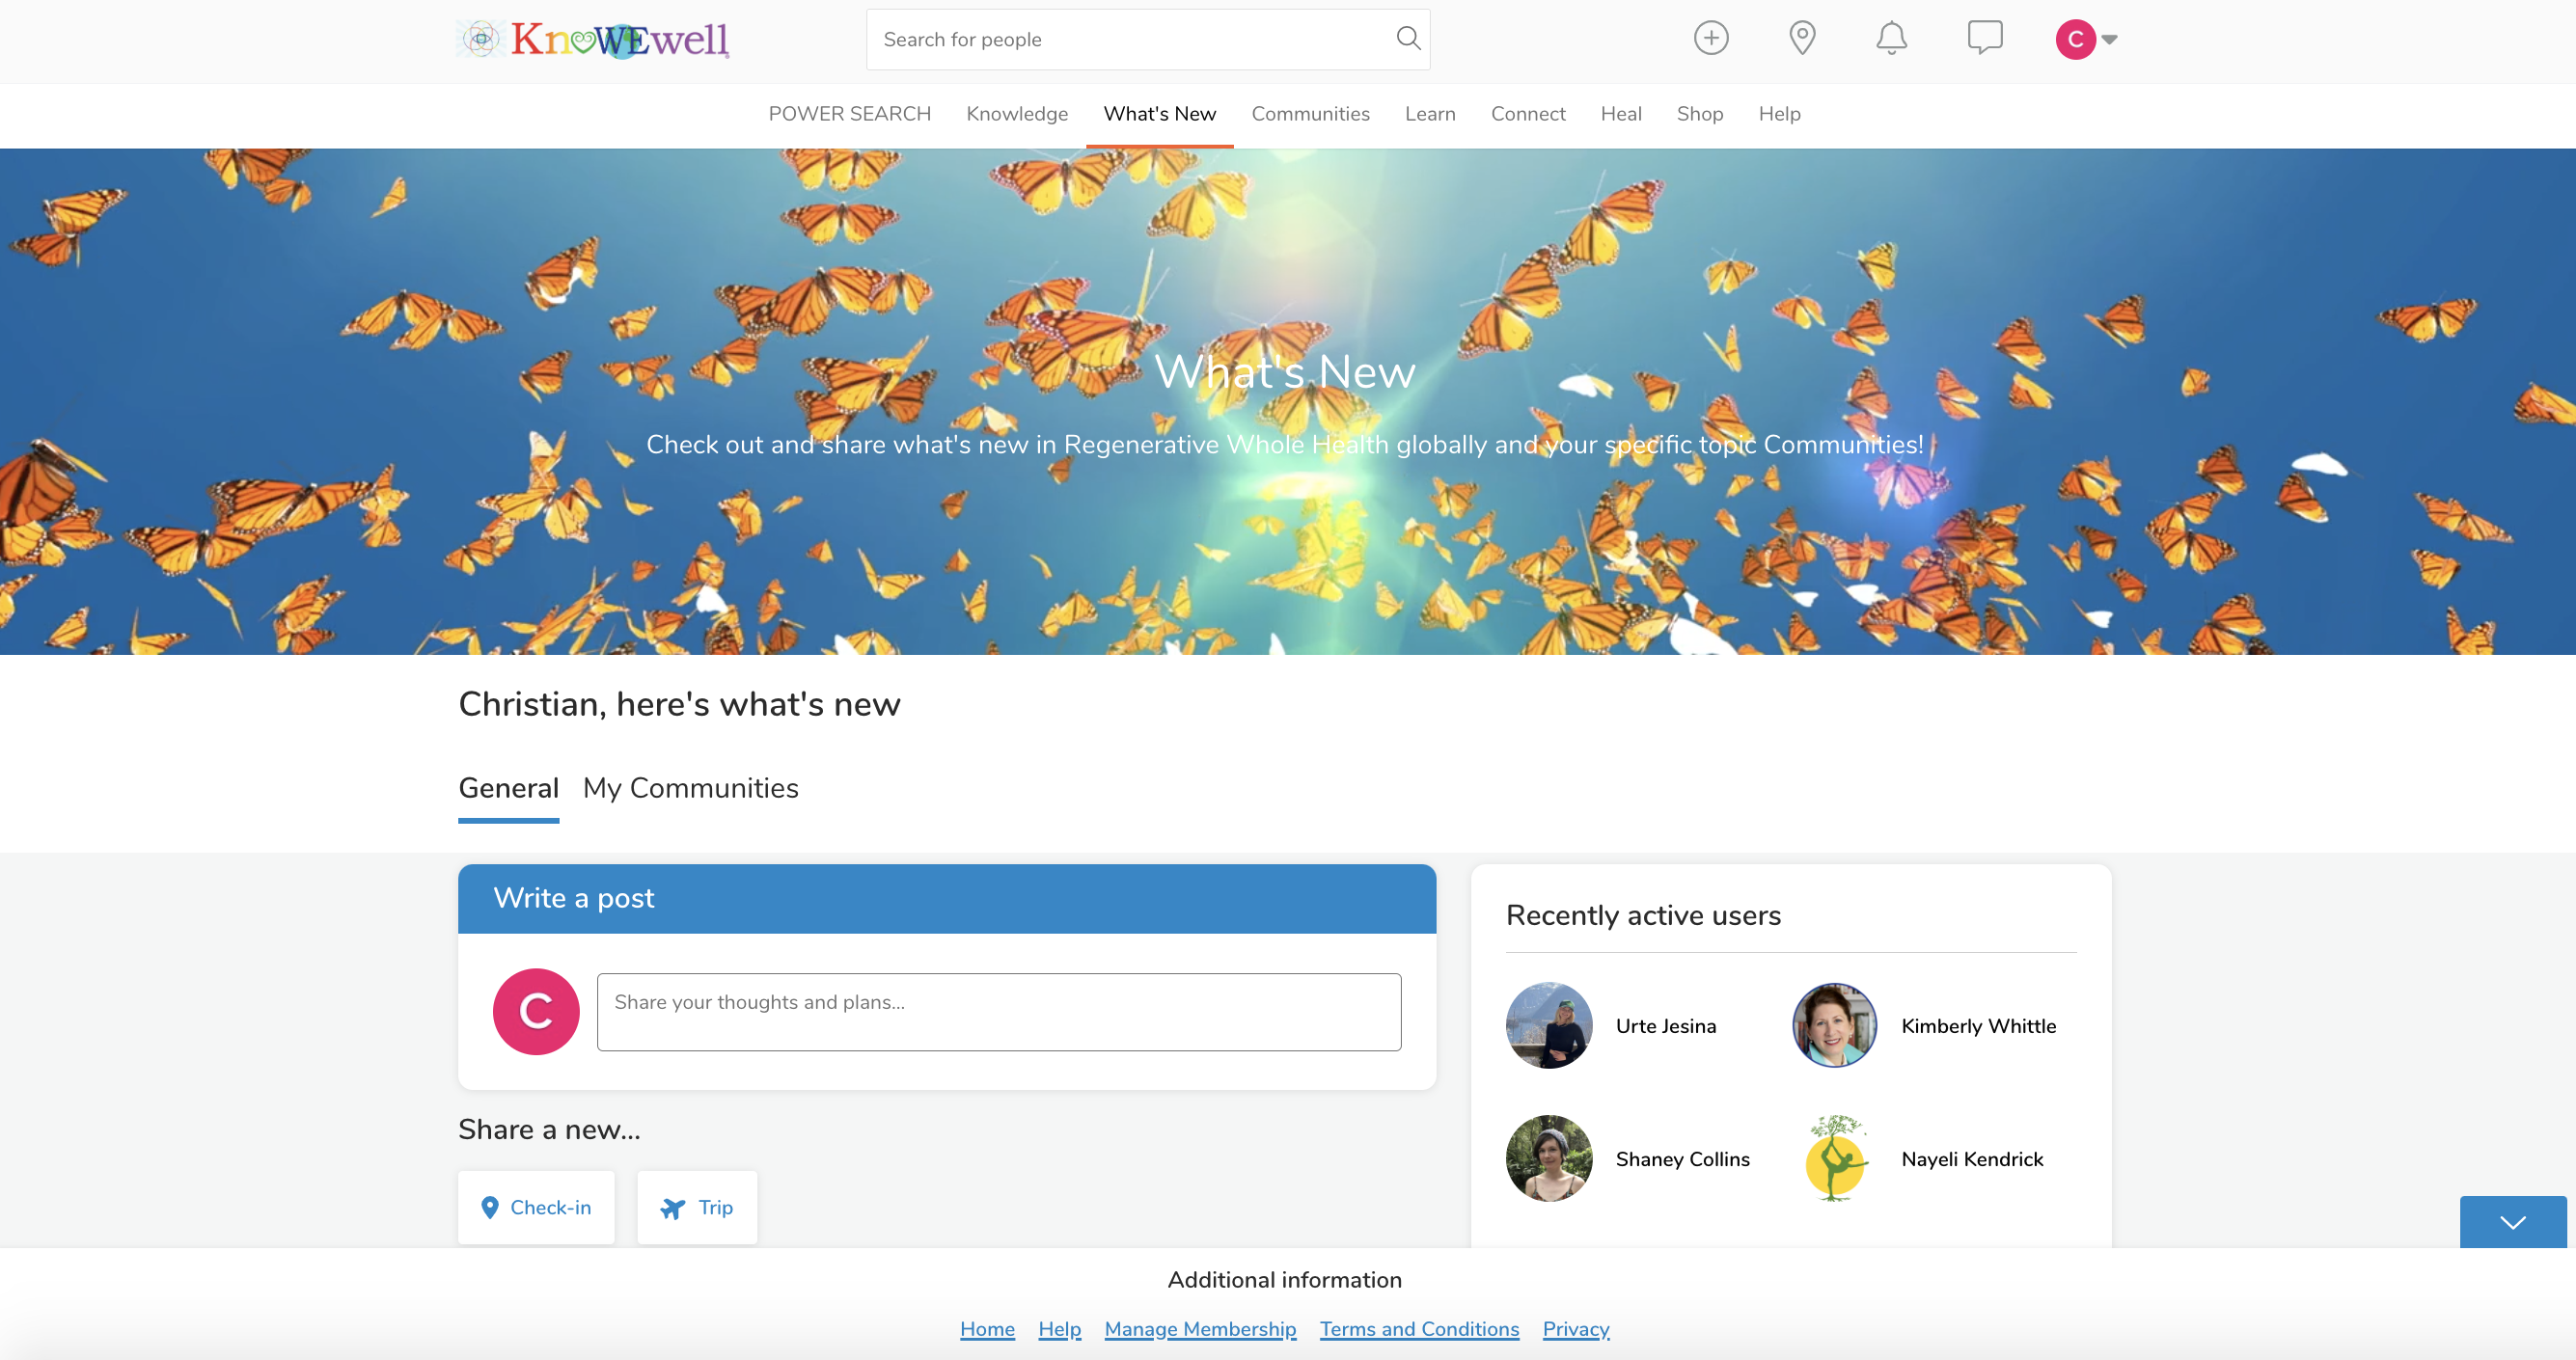The height and width of the screenshot is (1360, 2576).
Task: Open the Help menu in navigation
Action: tap(1779, 114)
